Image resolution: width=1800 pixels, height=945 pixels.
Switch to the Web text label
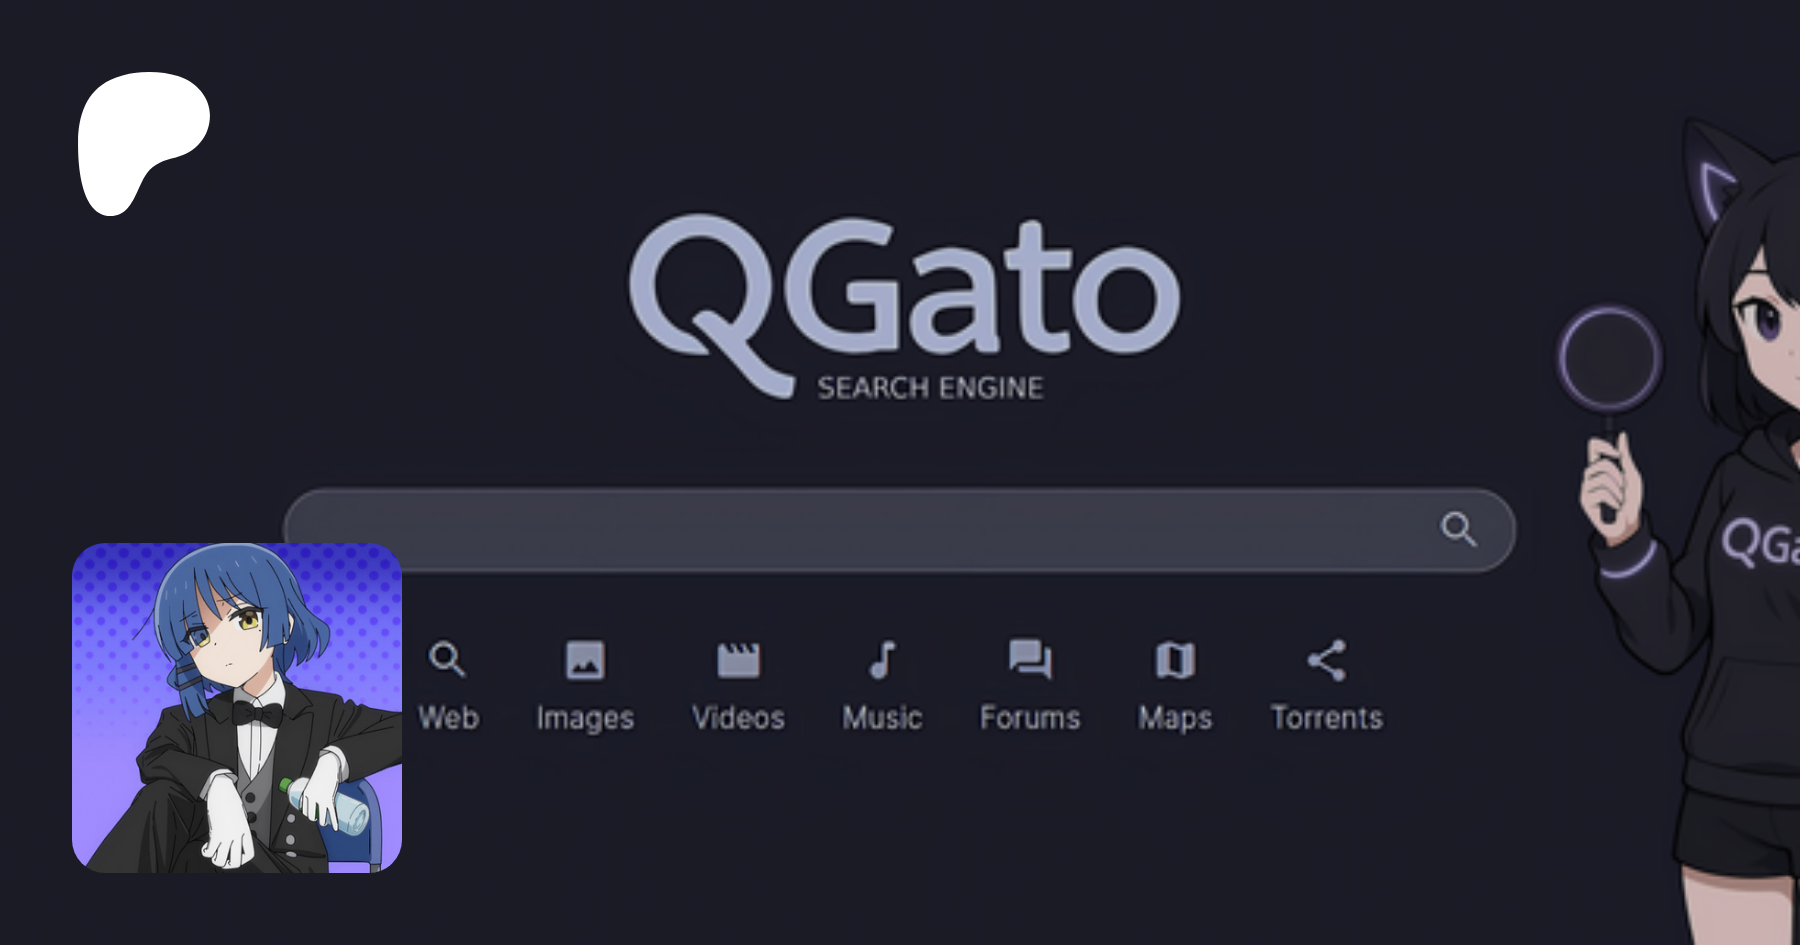pos(448,718)
